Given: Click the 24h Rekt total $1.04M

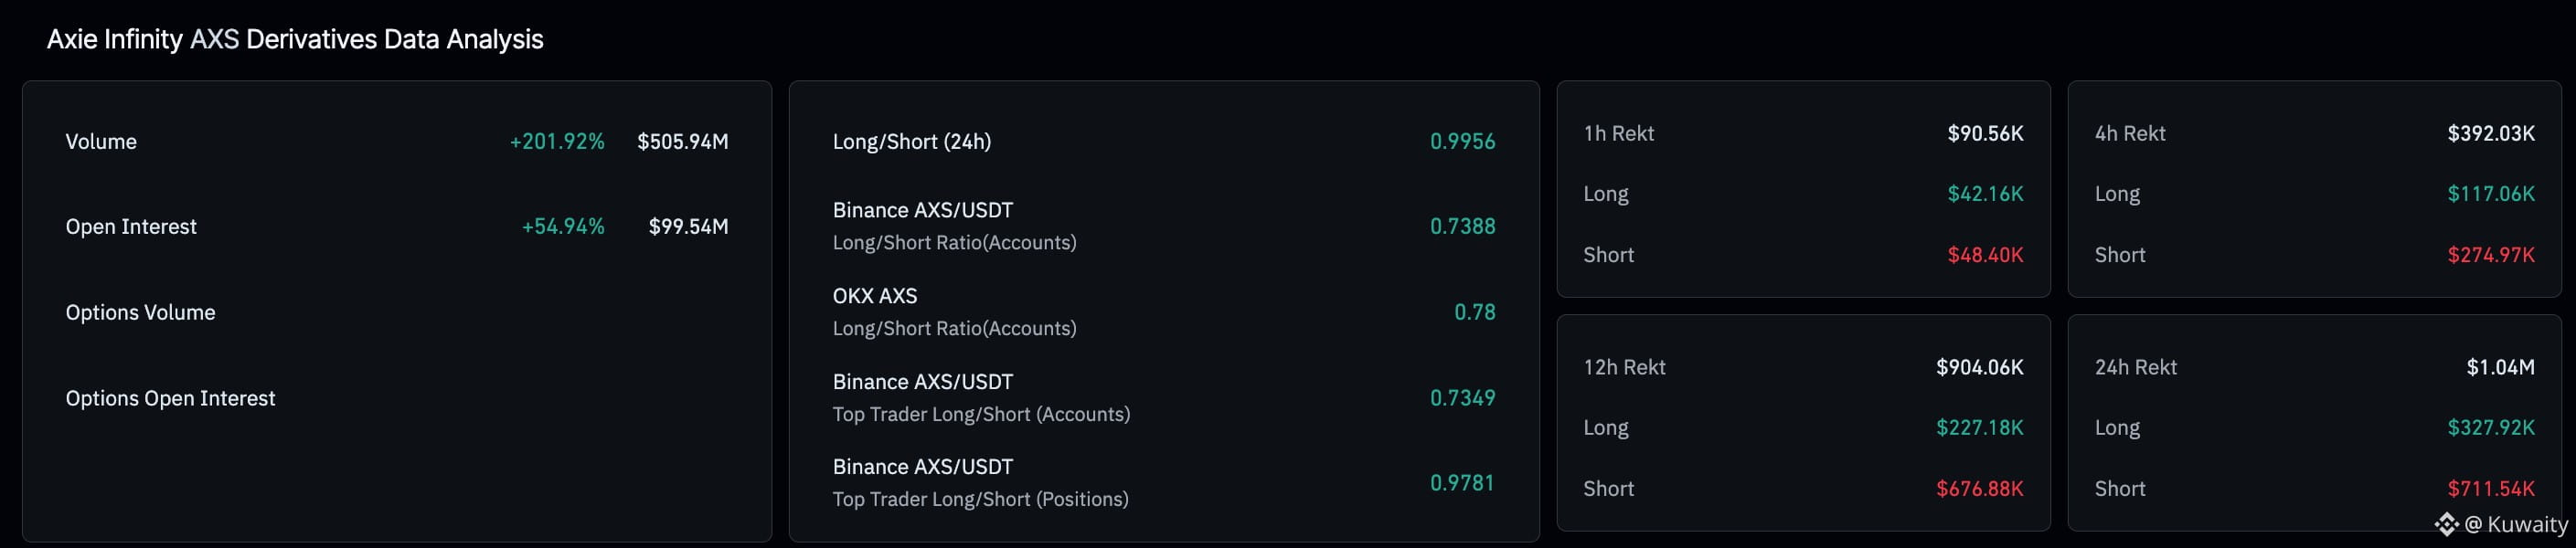Looking at the screenshot, I should click(2500, 368).
